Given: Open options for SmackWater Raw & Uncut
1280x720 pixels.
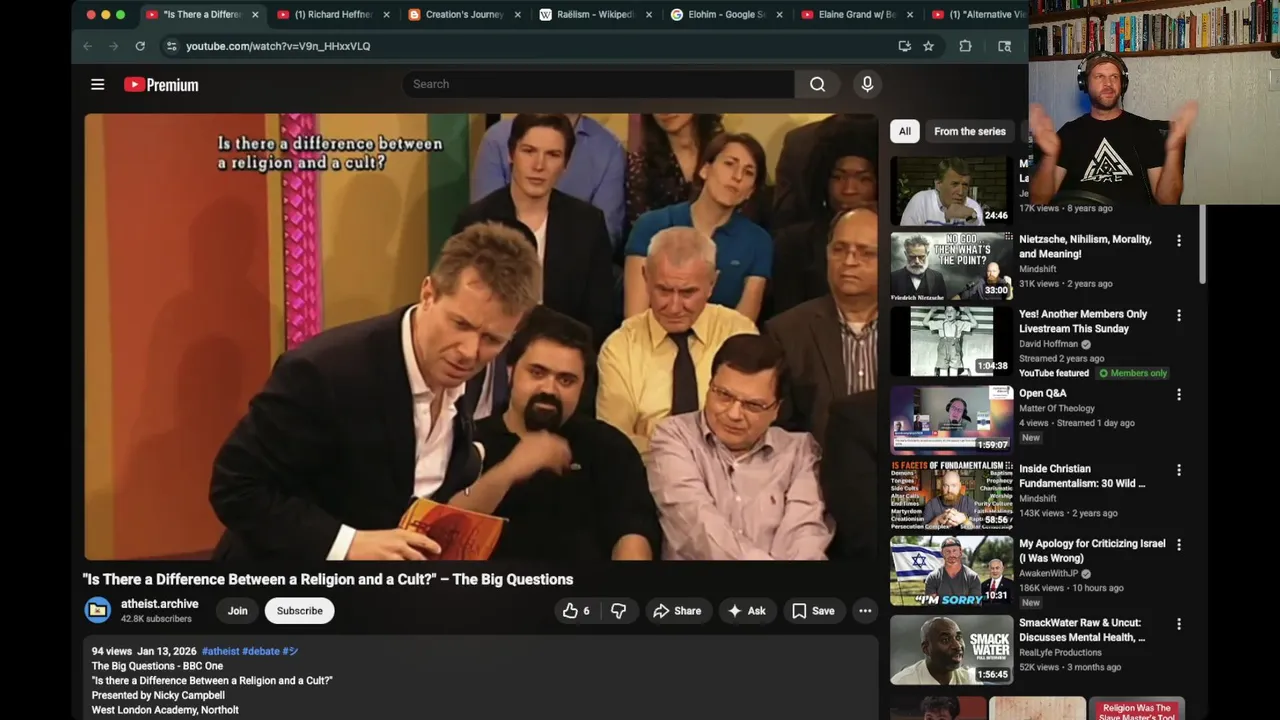Looking at the screenshot, I should [x=1178, y=624].
